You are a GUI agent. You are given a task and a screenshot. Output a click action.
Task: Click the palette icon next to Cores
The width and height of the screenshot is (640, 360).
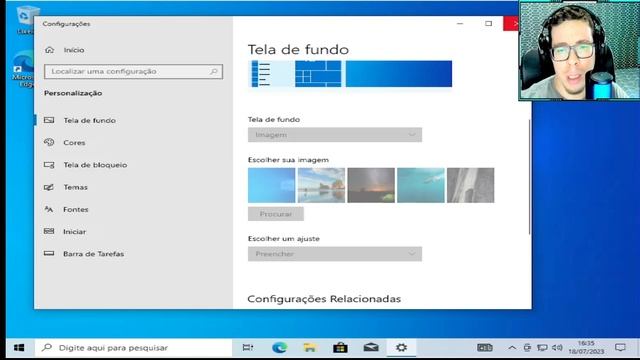coord(49,142)
